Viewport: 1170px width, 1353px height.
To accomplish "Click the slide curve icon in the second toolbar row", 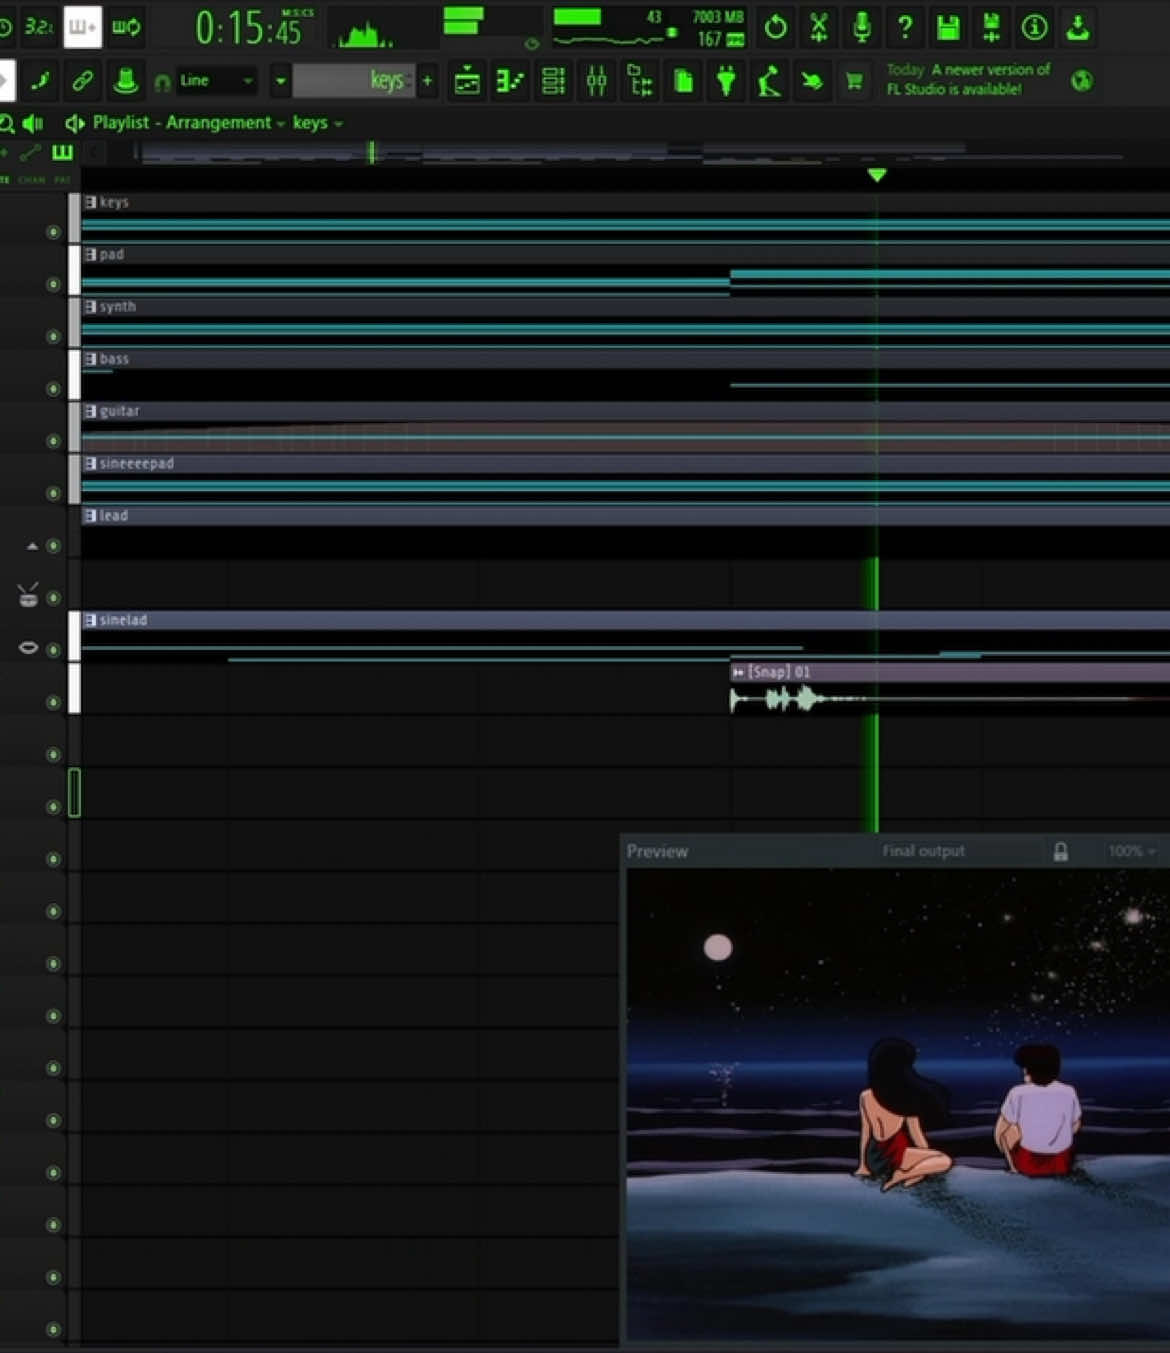I will 40,80.
